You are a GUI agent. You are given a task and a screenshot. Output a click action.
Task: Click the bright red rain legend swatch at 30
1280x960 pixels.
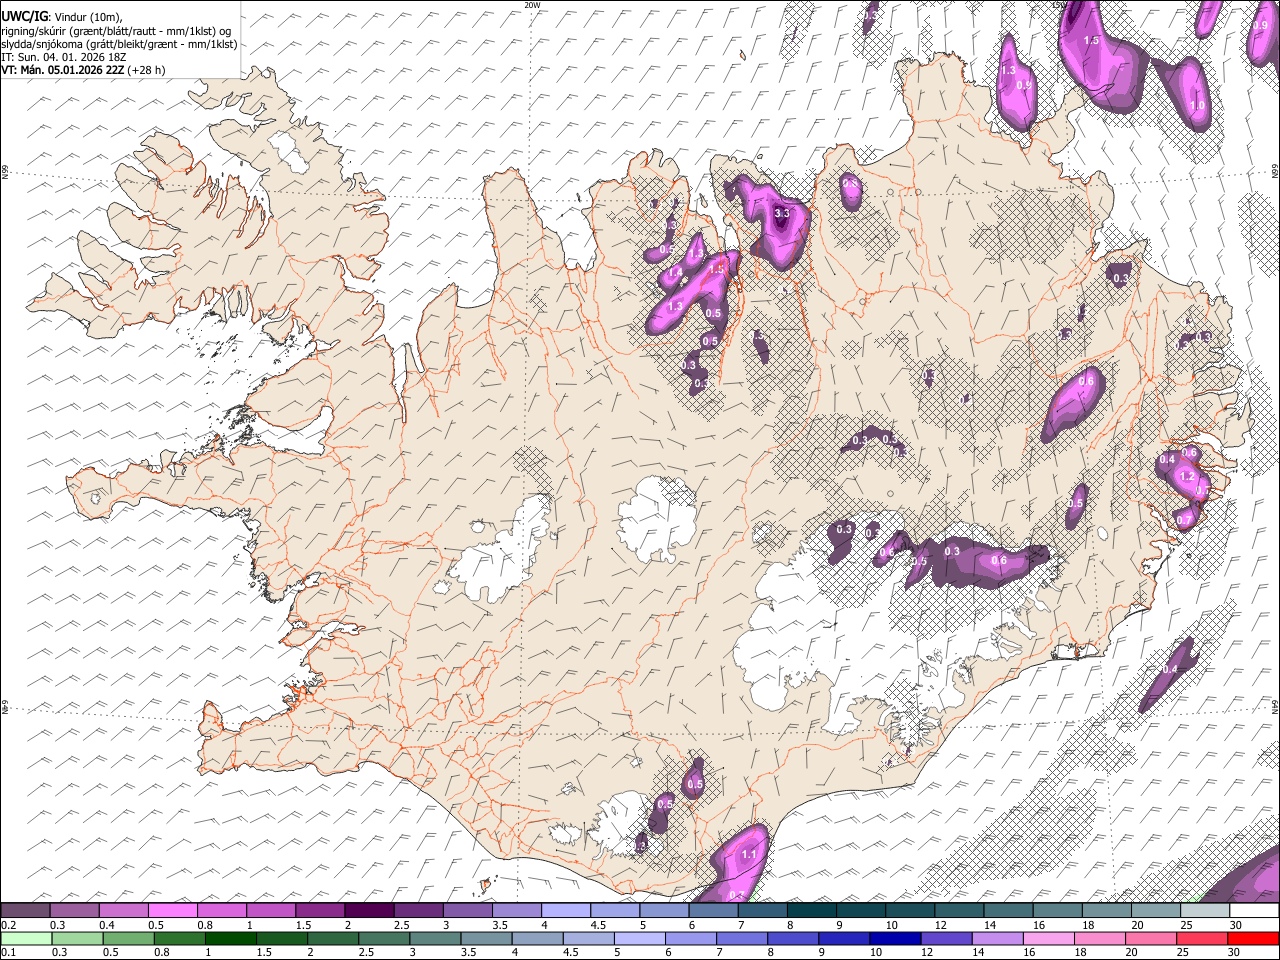(1253, 939)
